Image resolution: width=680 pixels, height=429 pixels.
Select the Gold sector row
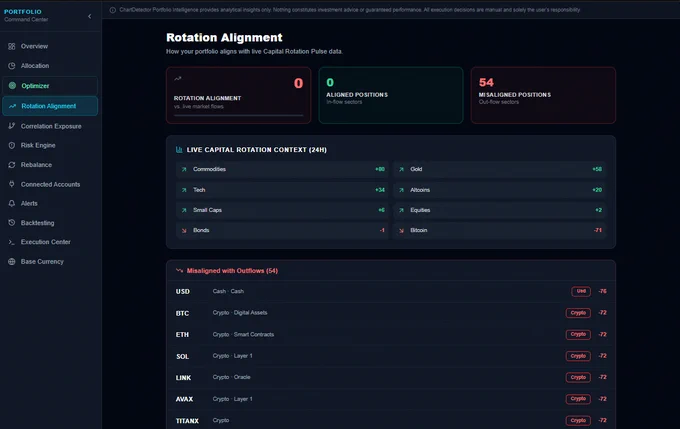point(500,169)
